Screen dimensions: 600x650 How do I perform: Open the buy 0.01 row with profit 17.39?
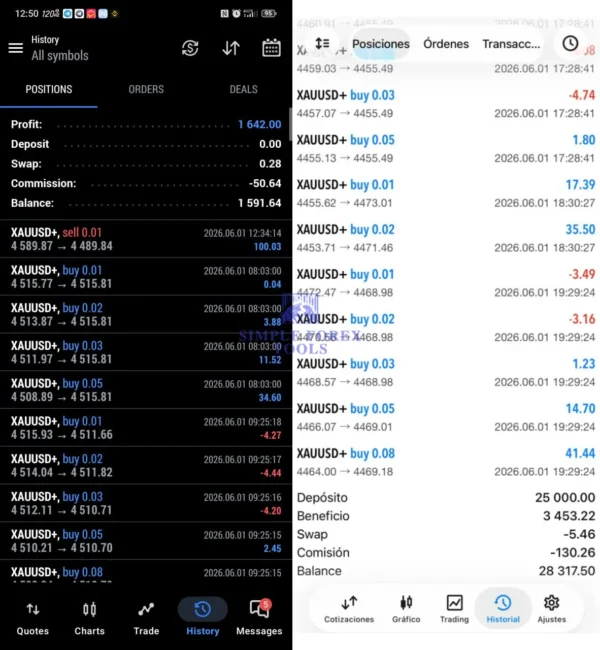point(446,193)
